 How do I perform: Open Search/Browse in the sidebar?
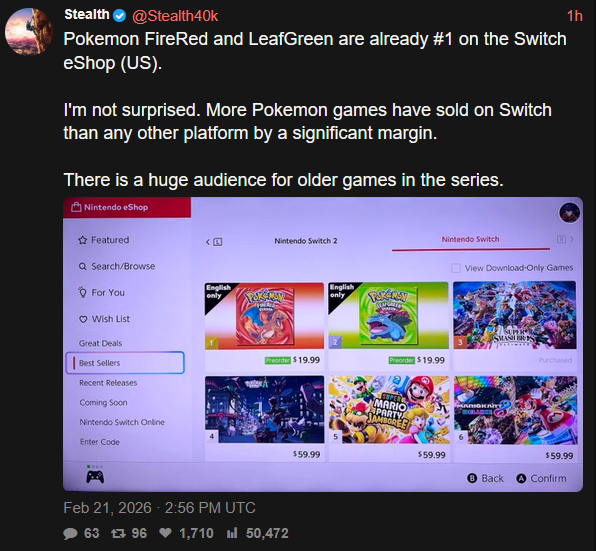coord(117,266)
